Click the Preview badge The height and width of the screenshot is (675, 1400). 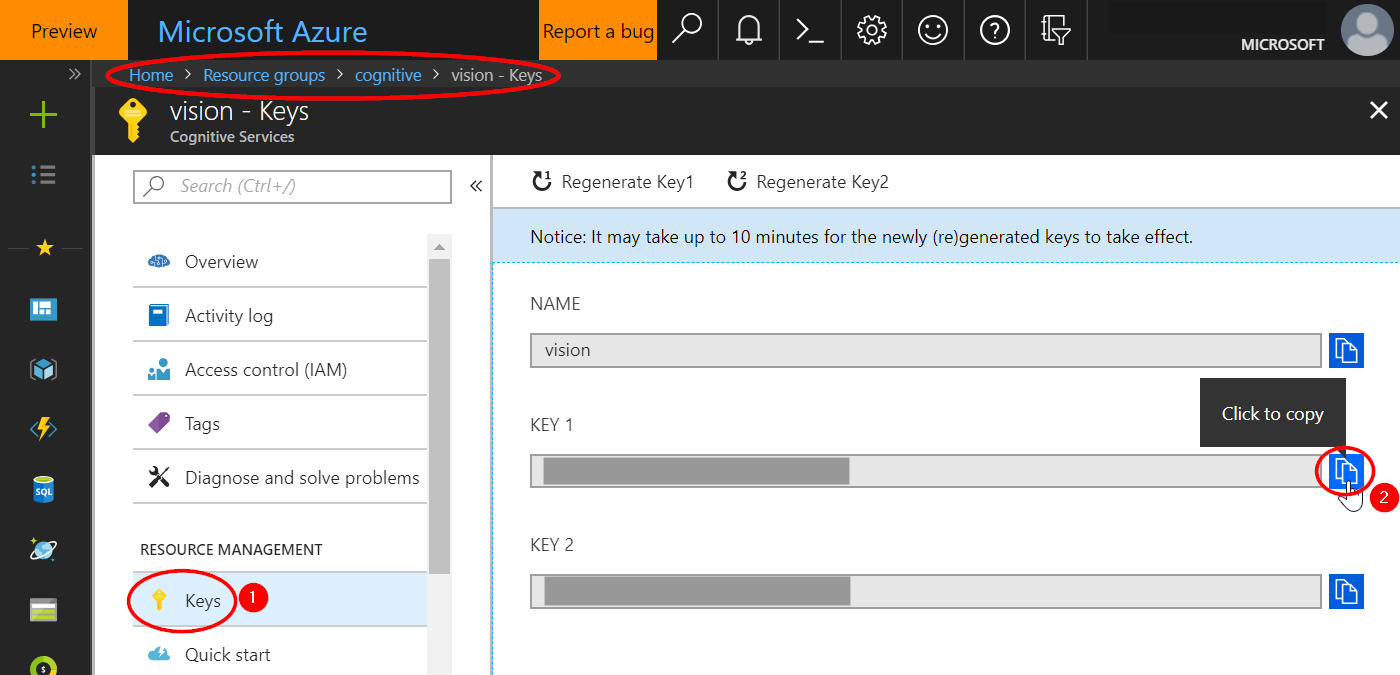(64, 30)
